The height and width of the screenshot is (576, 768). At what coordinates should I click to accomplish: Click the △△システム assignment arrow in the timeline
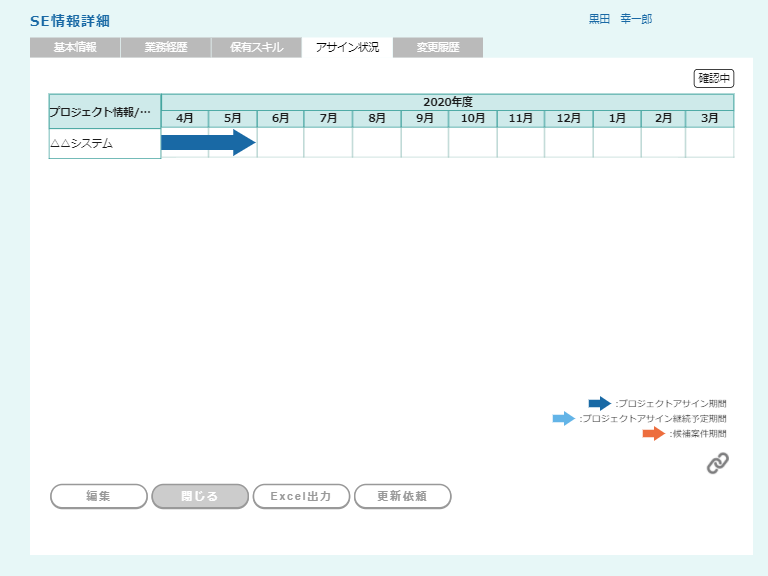pyautogui.click(x=209, y=143)
